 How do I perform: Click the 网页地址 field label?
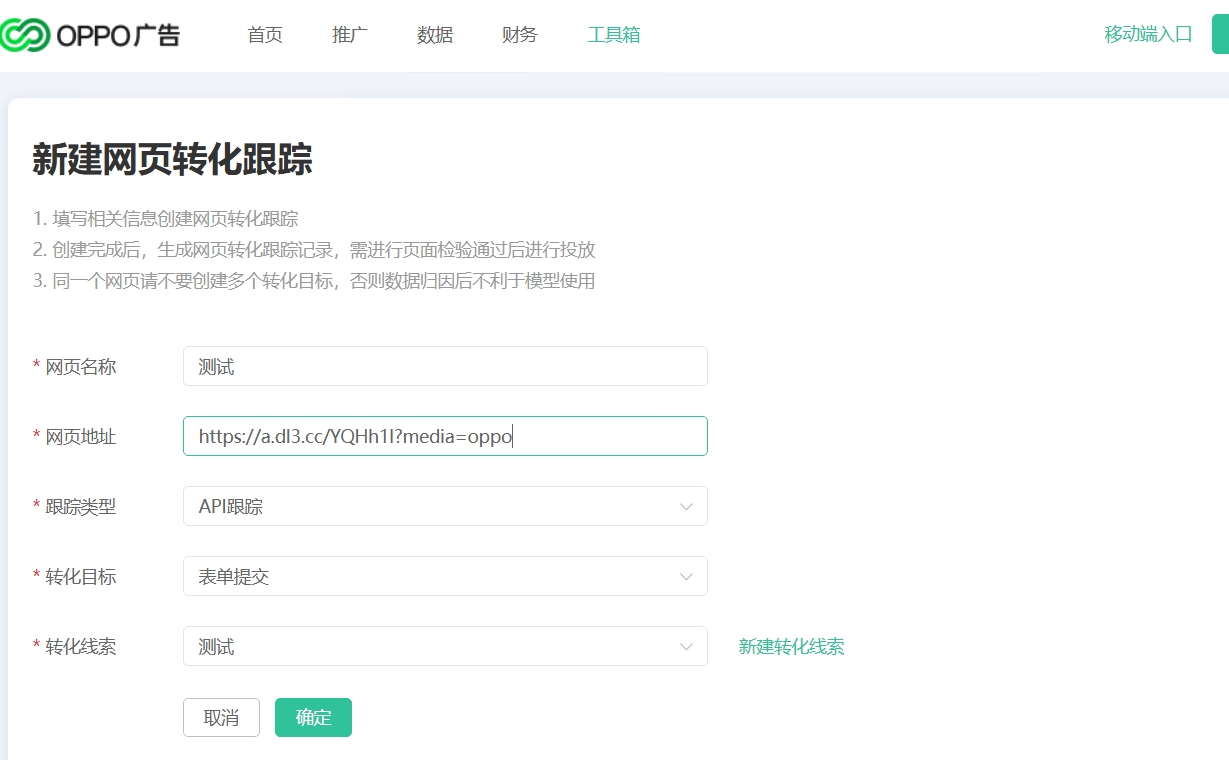81,437
